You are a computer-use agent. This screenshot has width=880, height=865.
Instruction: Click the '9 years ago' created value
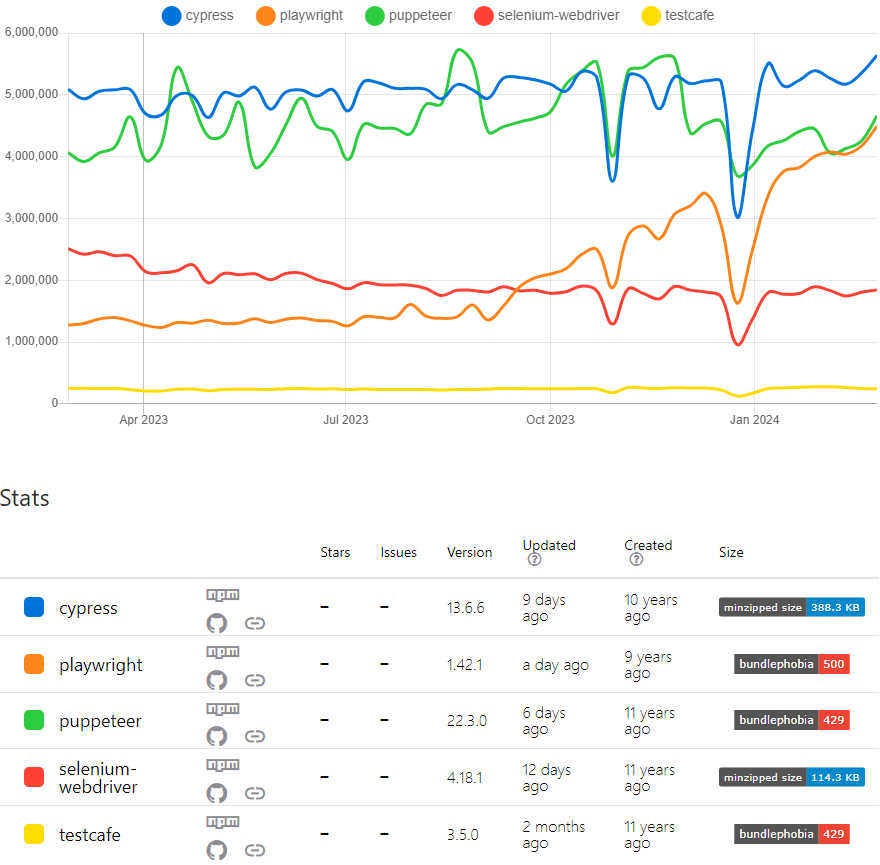[648, 665]
